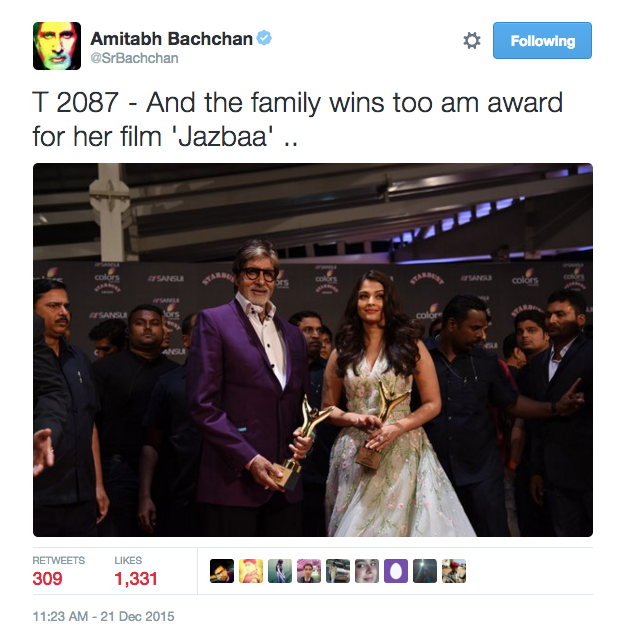This screenshot has width=622, height=635.
Task: Open Amitabh Bachchan's colorful profile picture
Action: click(x=57, y=46)
